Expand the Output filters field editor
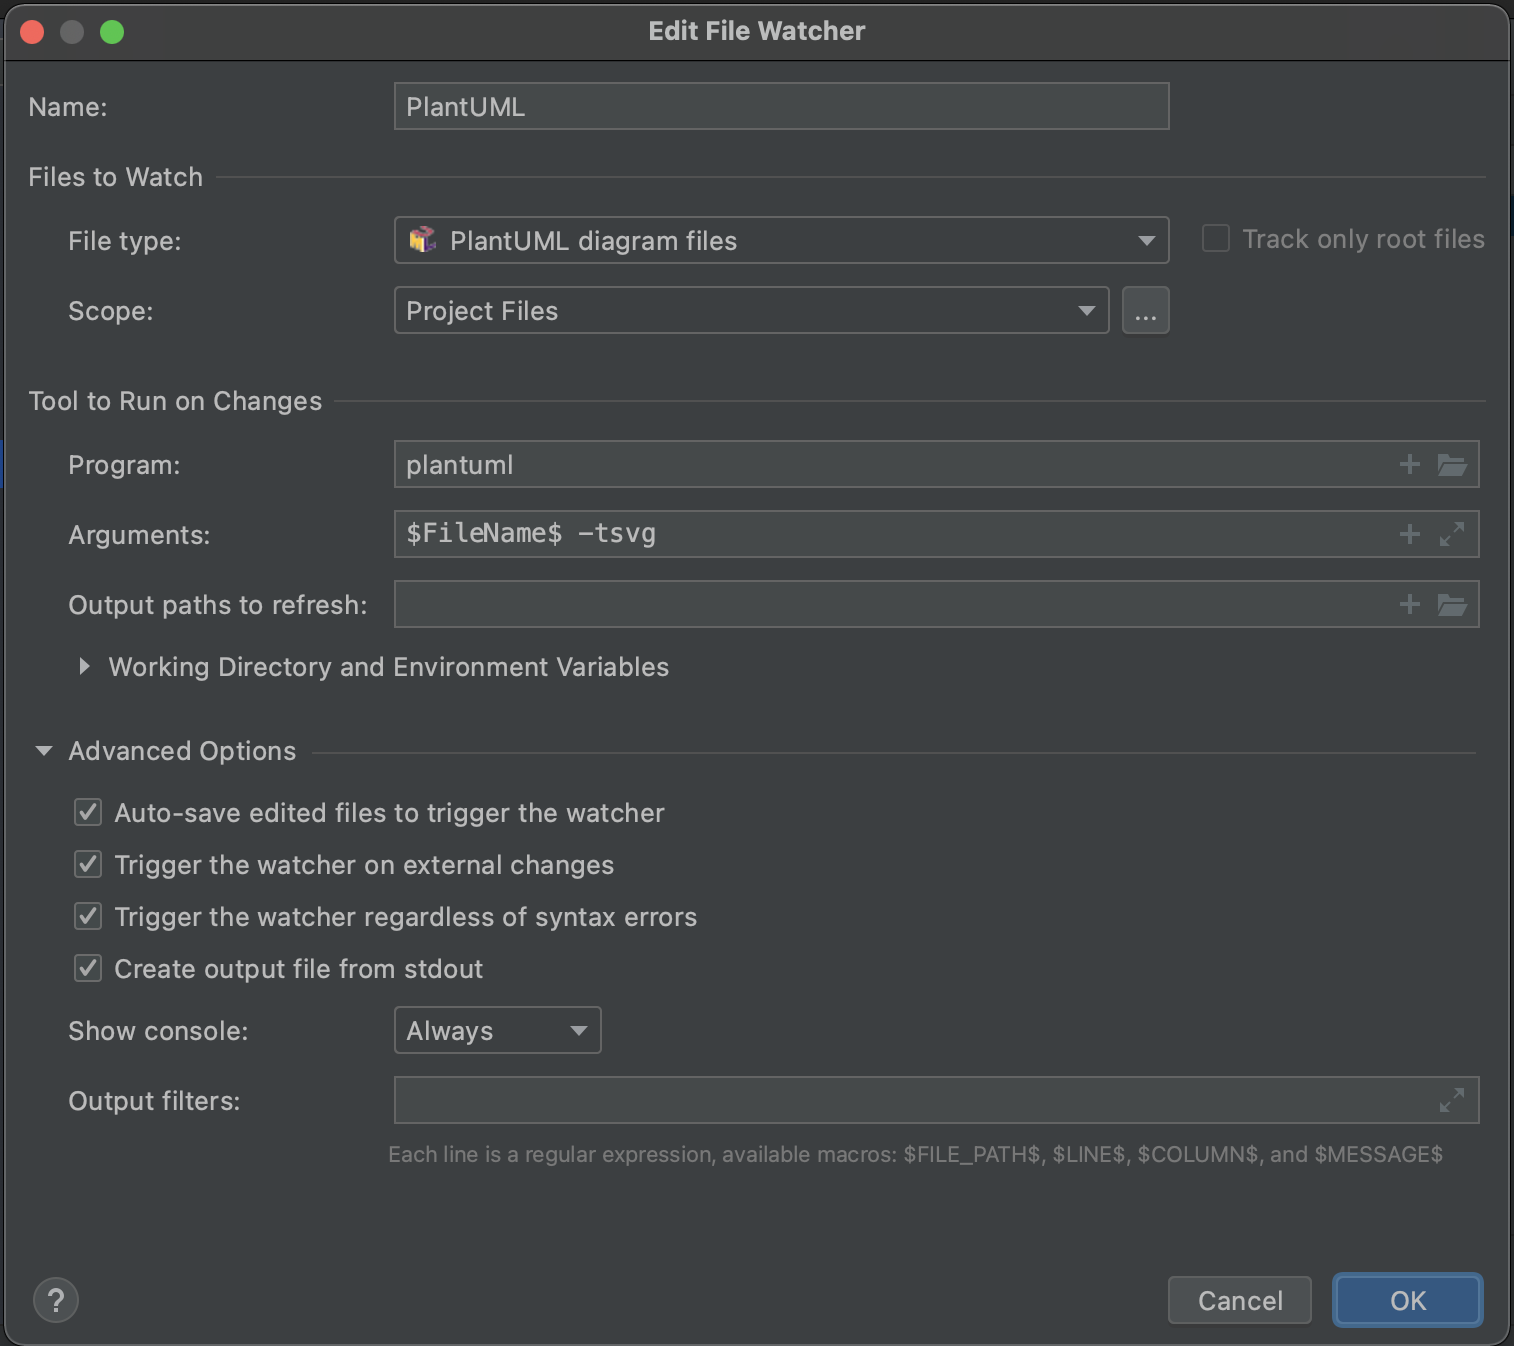Image resolution: width=1514 pixels, height=1346 pixels. coord(1452,1099)
